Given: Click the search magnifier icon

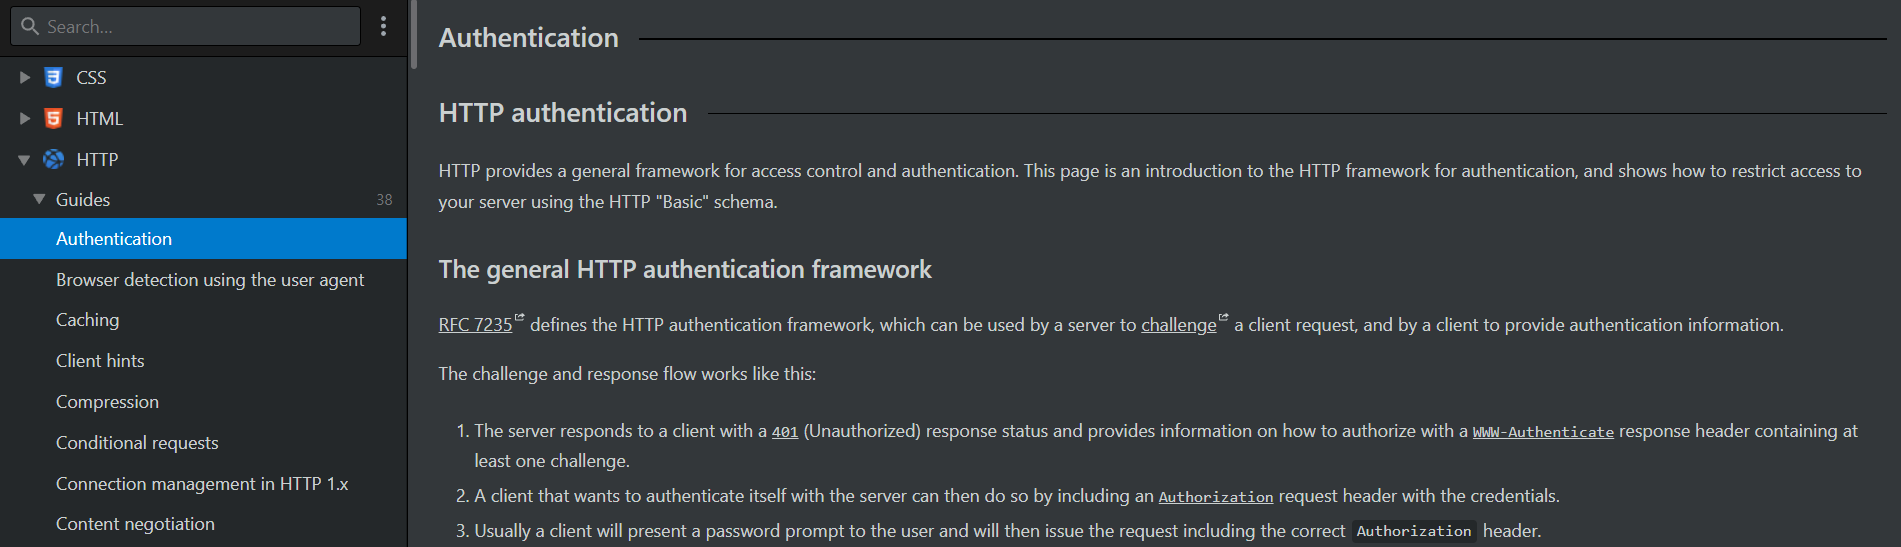Looking at the screenshot, I should (x=30, y=26).
